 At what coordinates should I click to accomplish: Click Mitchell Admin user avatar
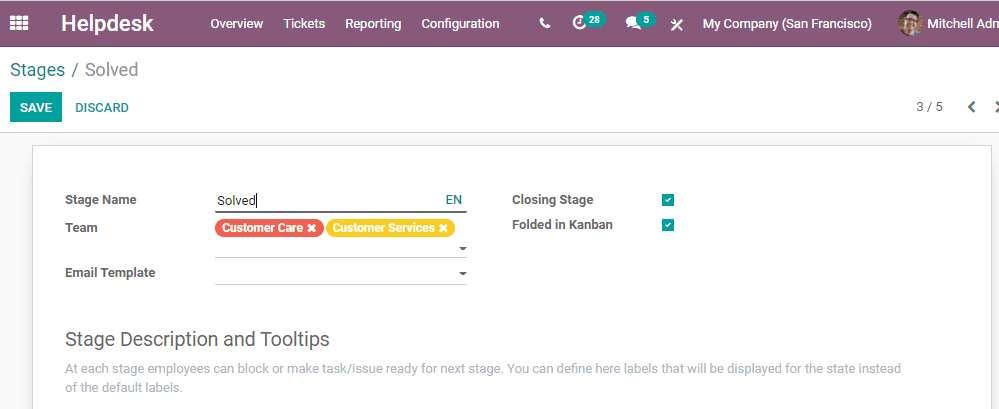[910, 24]
